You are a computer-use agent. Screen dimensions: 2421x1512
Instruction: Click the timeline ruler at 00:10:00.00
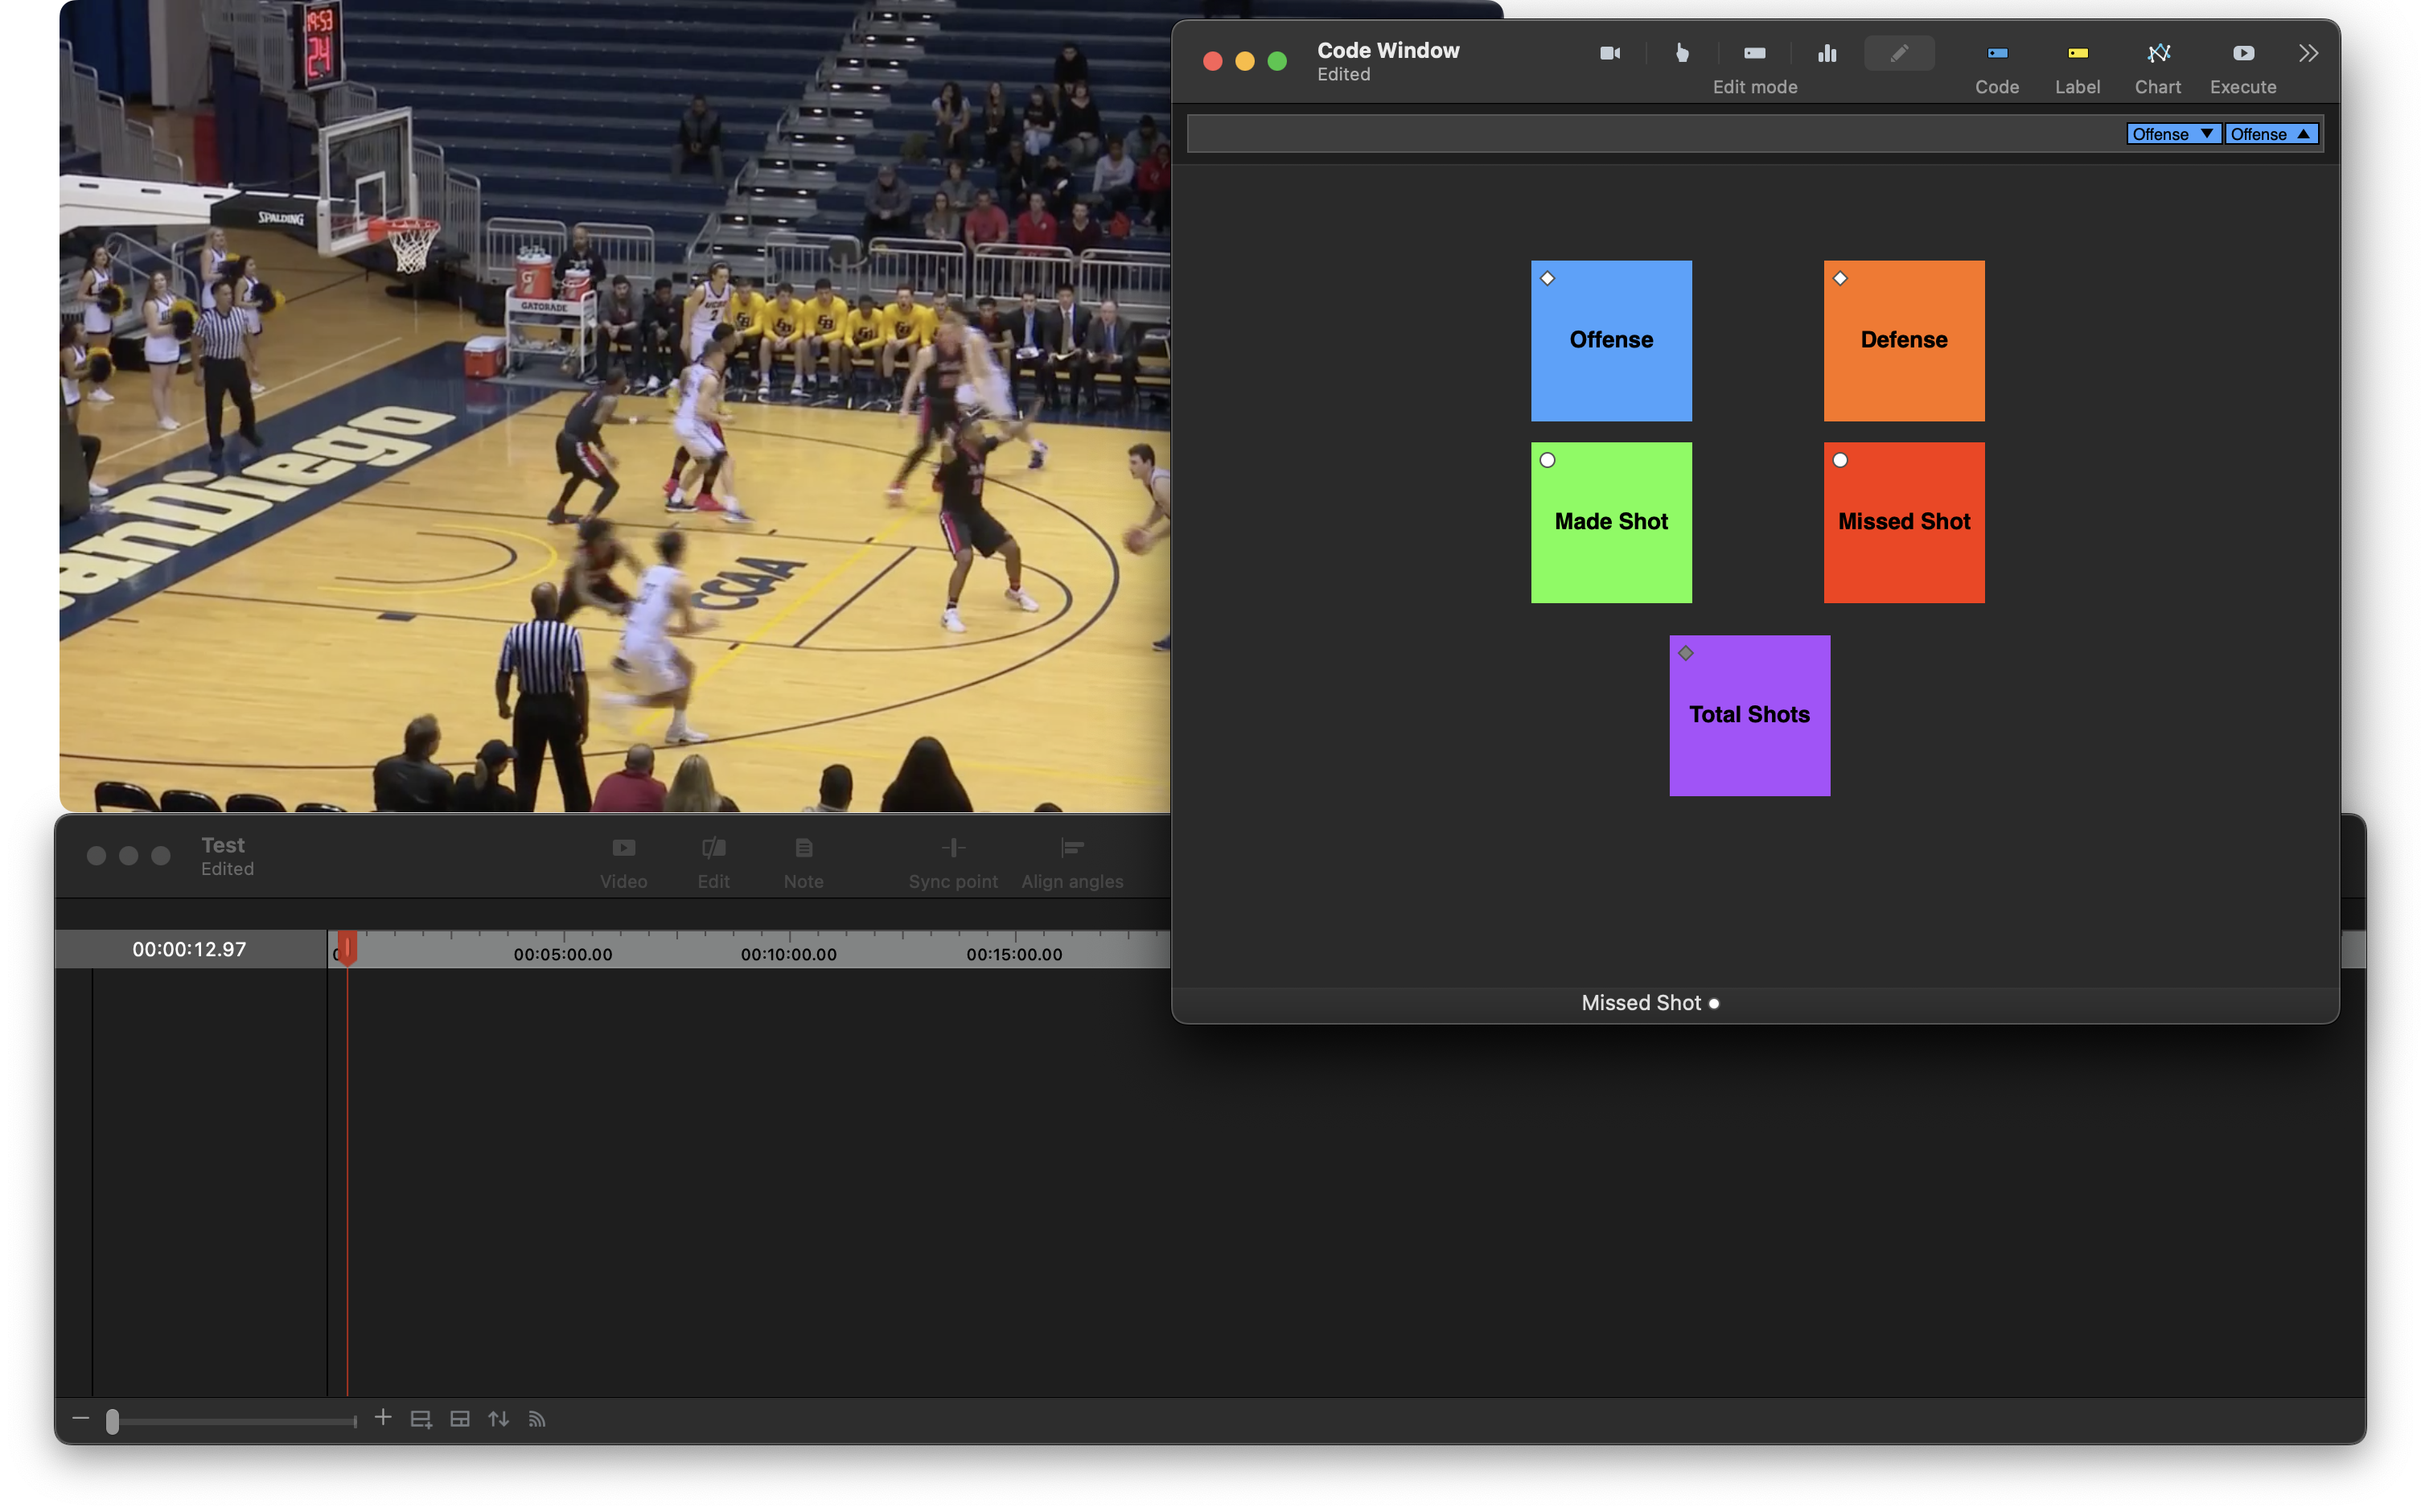click(x=789, y=954)
